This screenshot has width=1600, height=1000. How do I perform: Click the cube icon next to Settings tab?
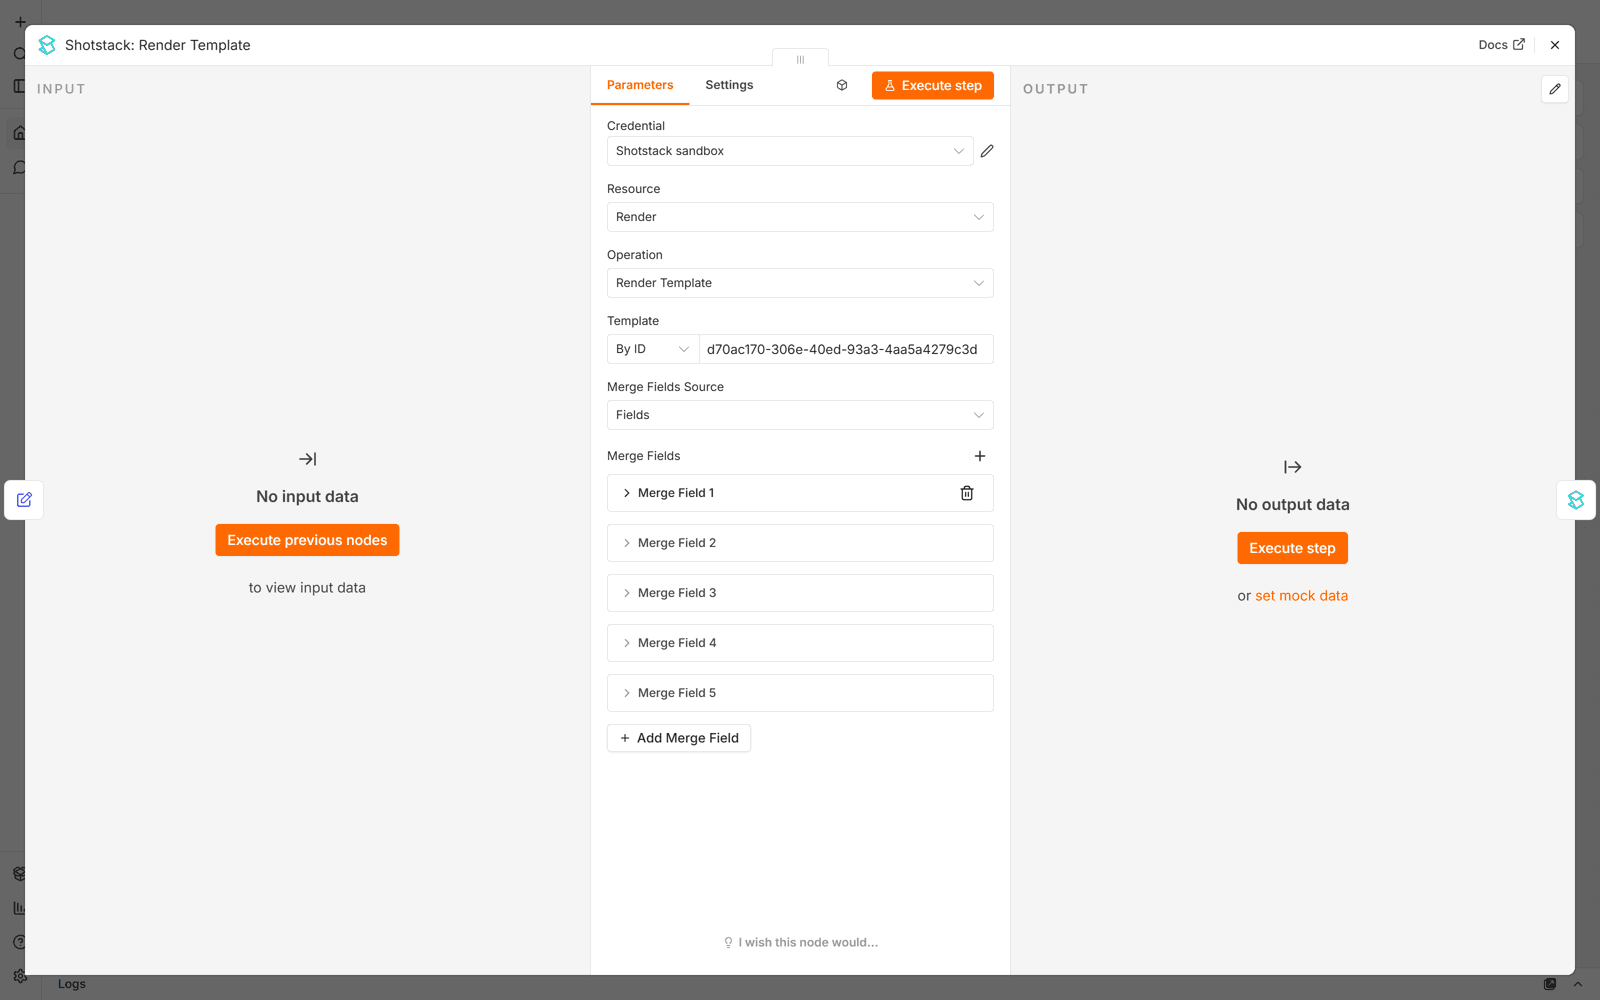pyautogui.click(x=842, y=85)
